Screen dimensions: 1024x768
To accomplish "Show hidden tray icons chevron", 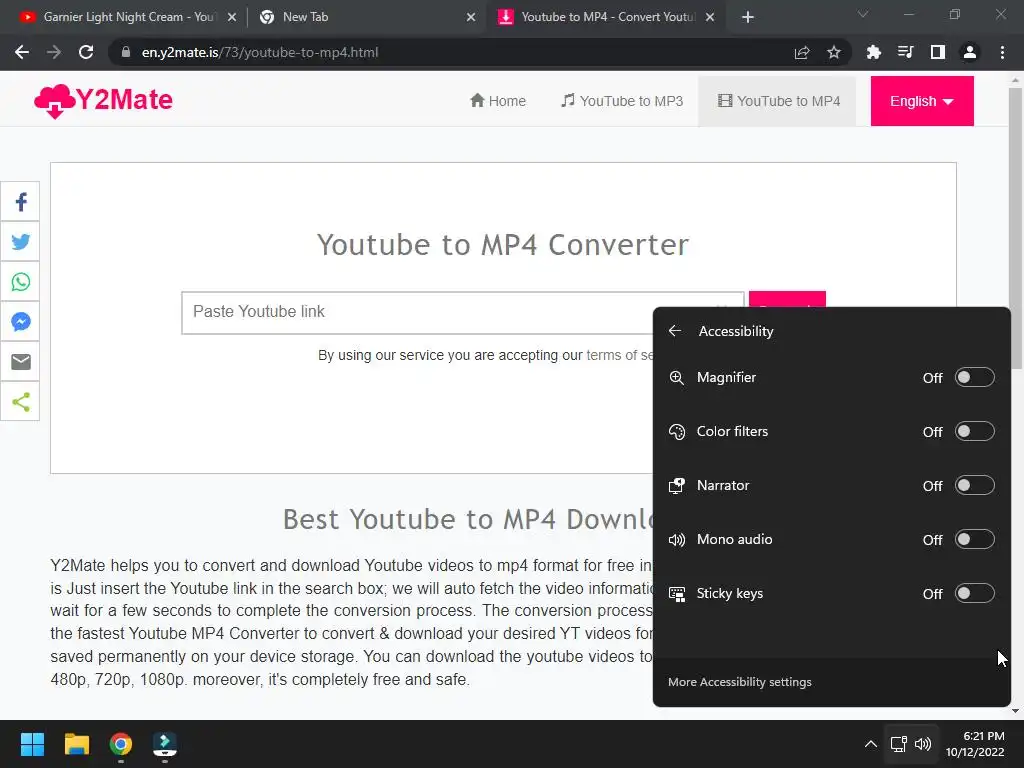I will tap(871, 744).
